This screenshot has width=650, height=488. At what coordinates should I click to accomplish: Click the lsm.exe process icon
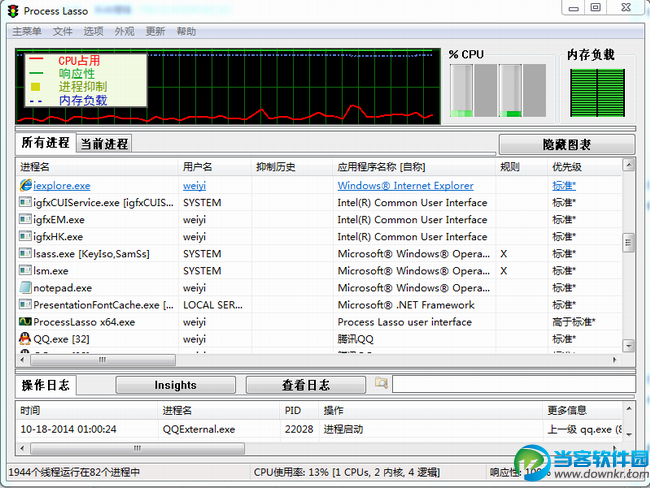(25, 270)
